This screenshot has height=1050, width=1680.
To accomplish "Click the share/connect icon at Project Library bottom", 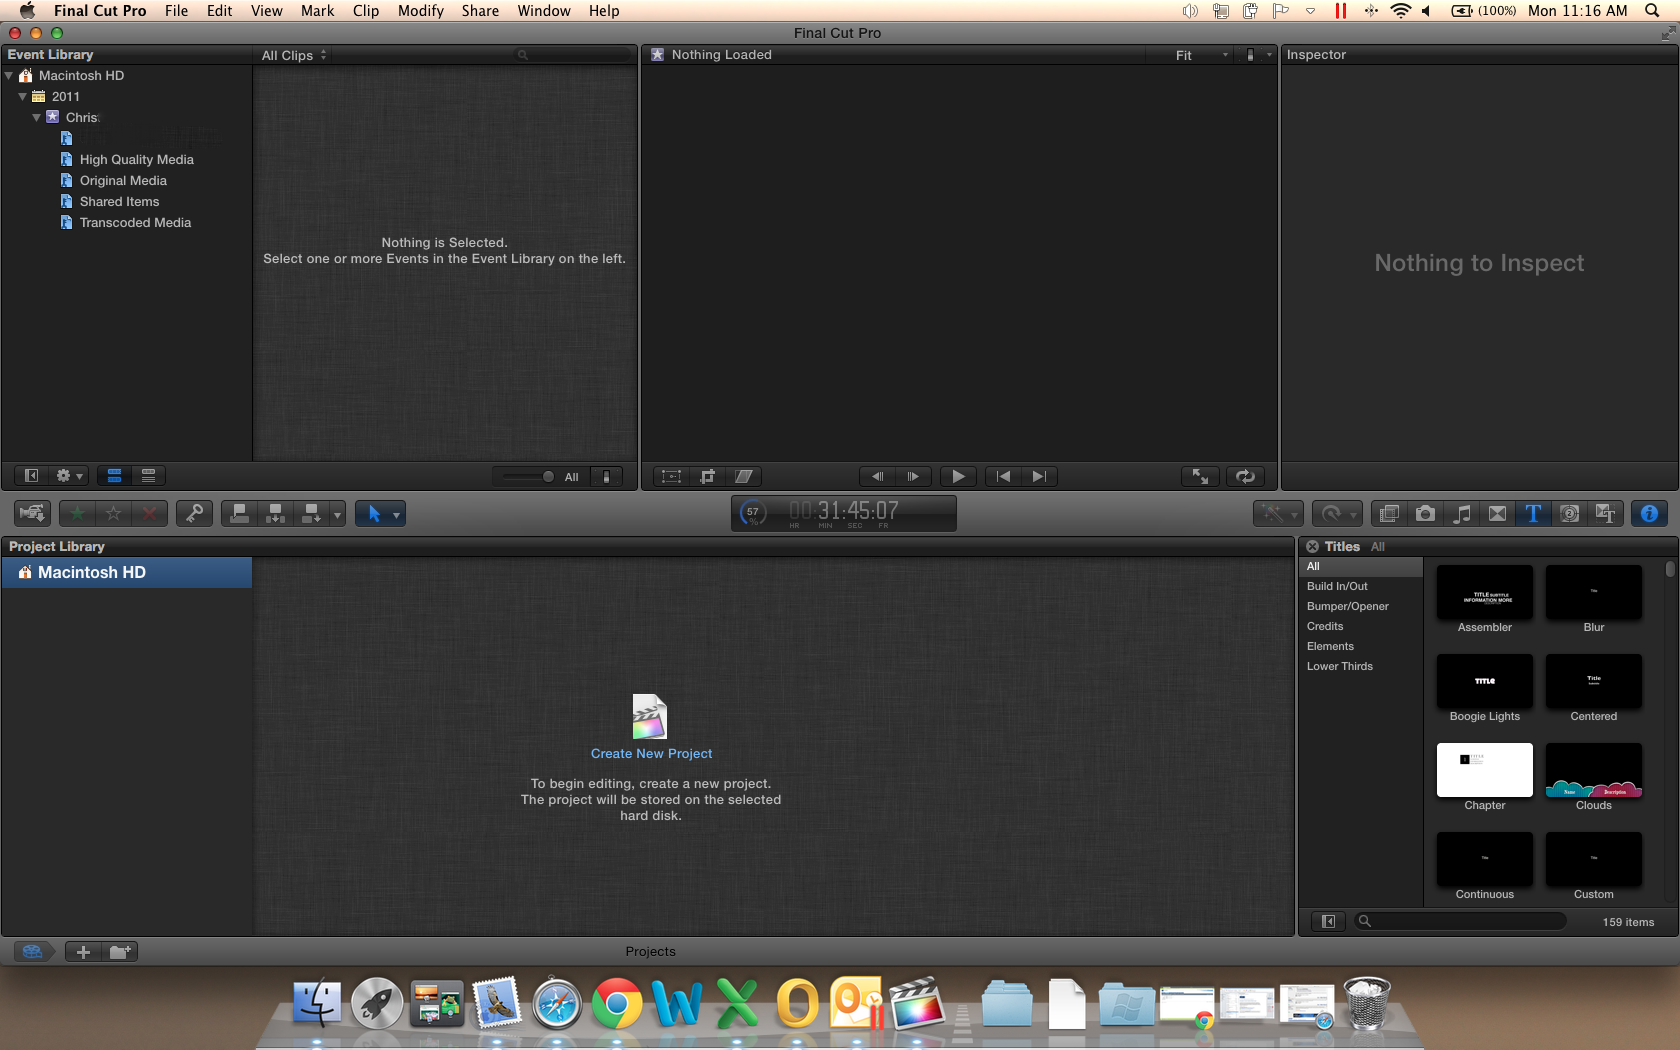I will click(33, 952).
